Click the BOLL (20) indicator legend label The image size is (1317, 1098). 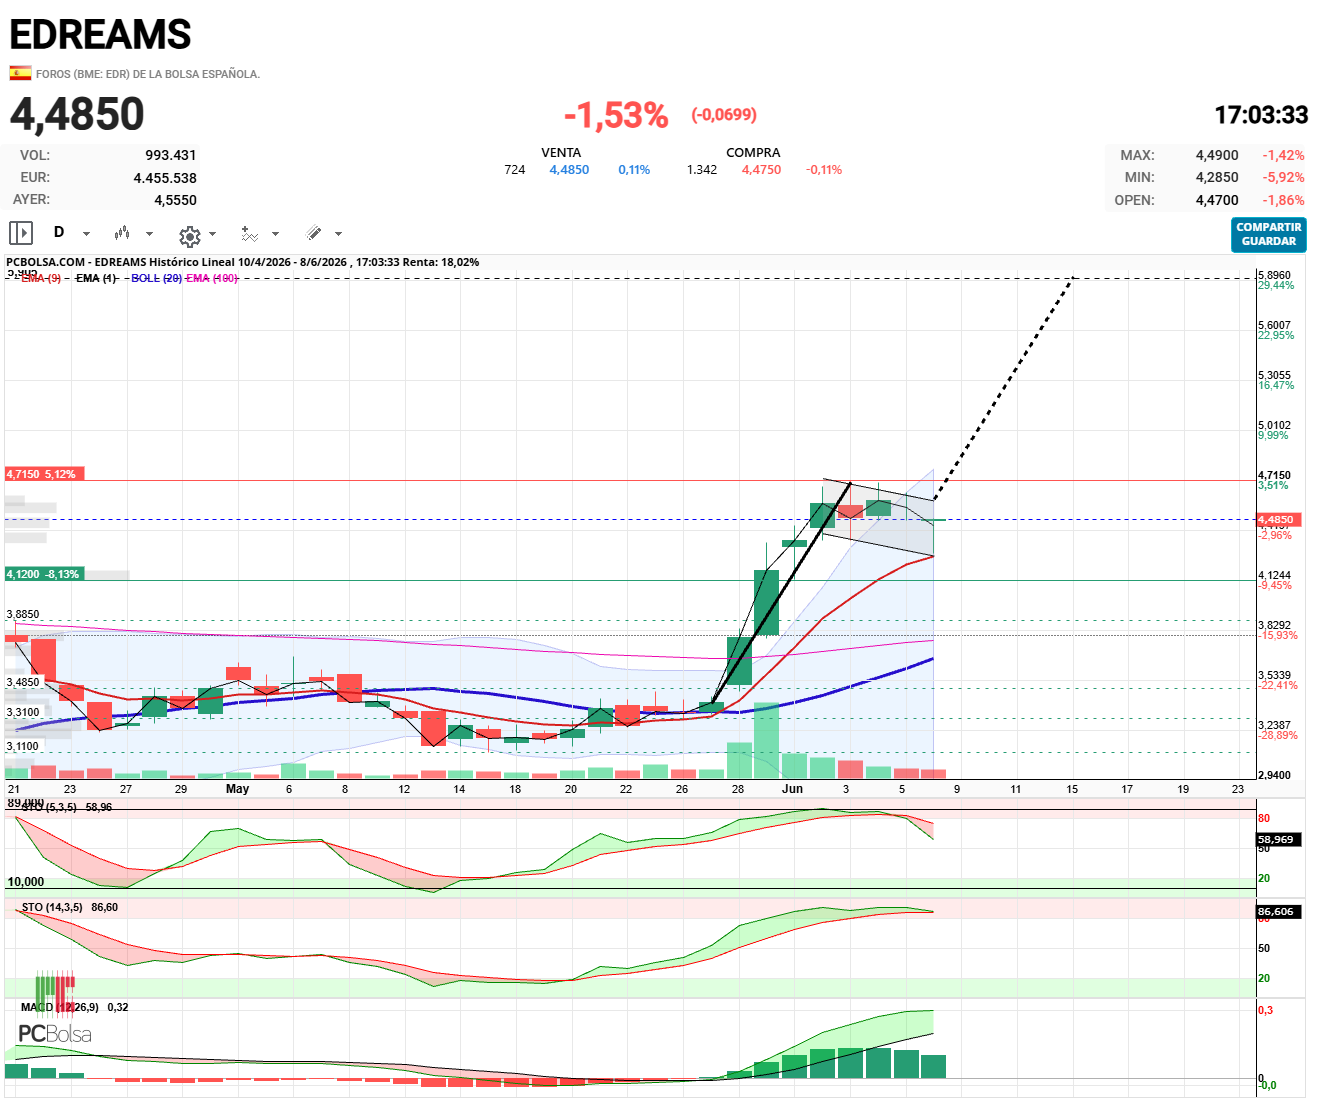click(156, 278)
